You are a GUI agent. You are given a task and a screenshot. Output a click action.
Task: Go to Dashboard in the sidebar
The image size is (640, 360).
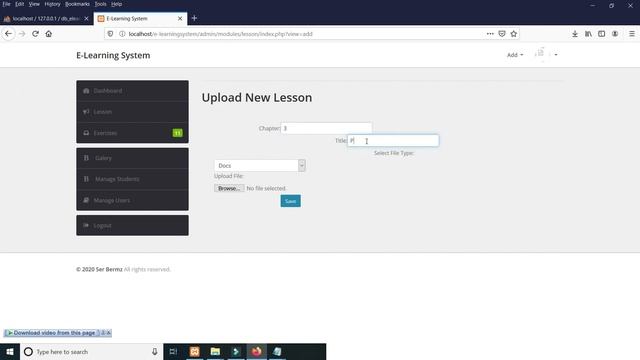[132, 91]
